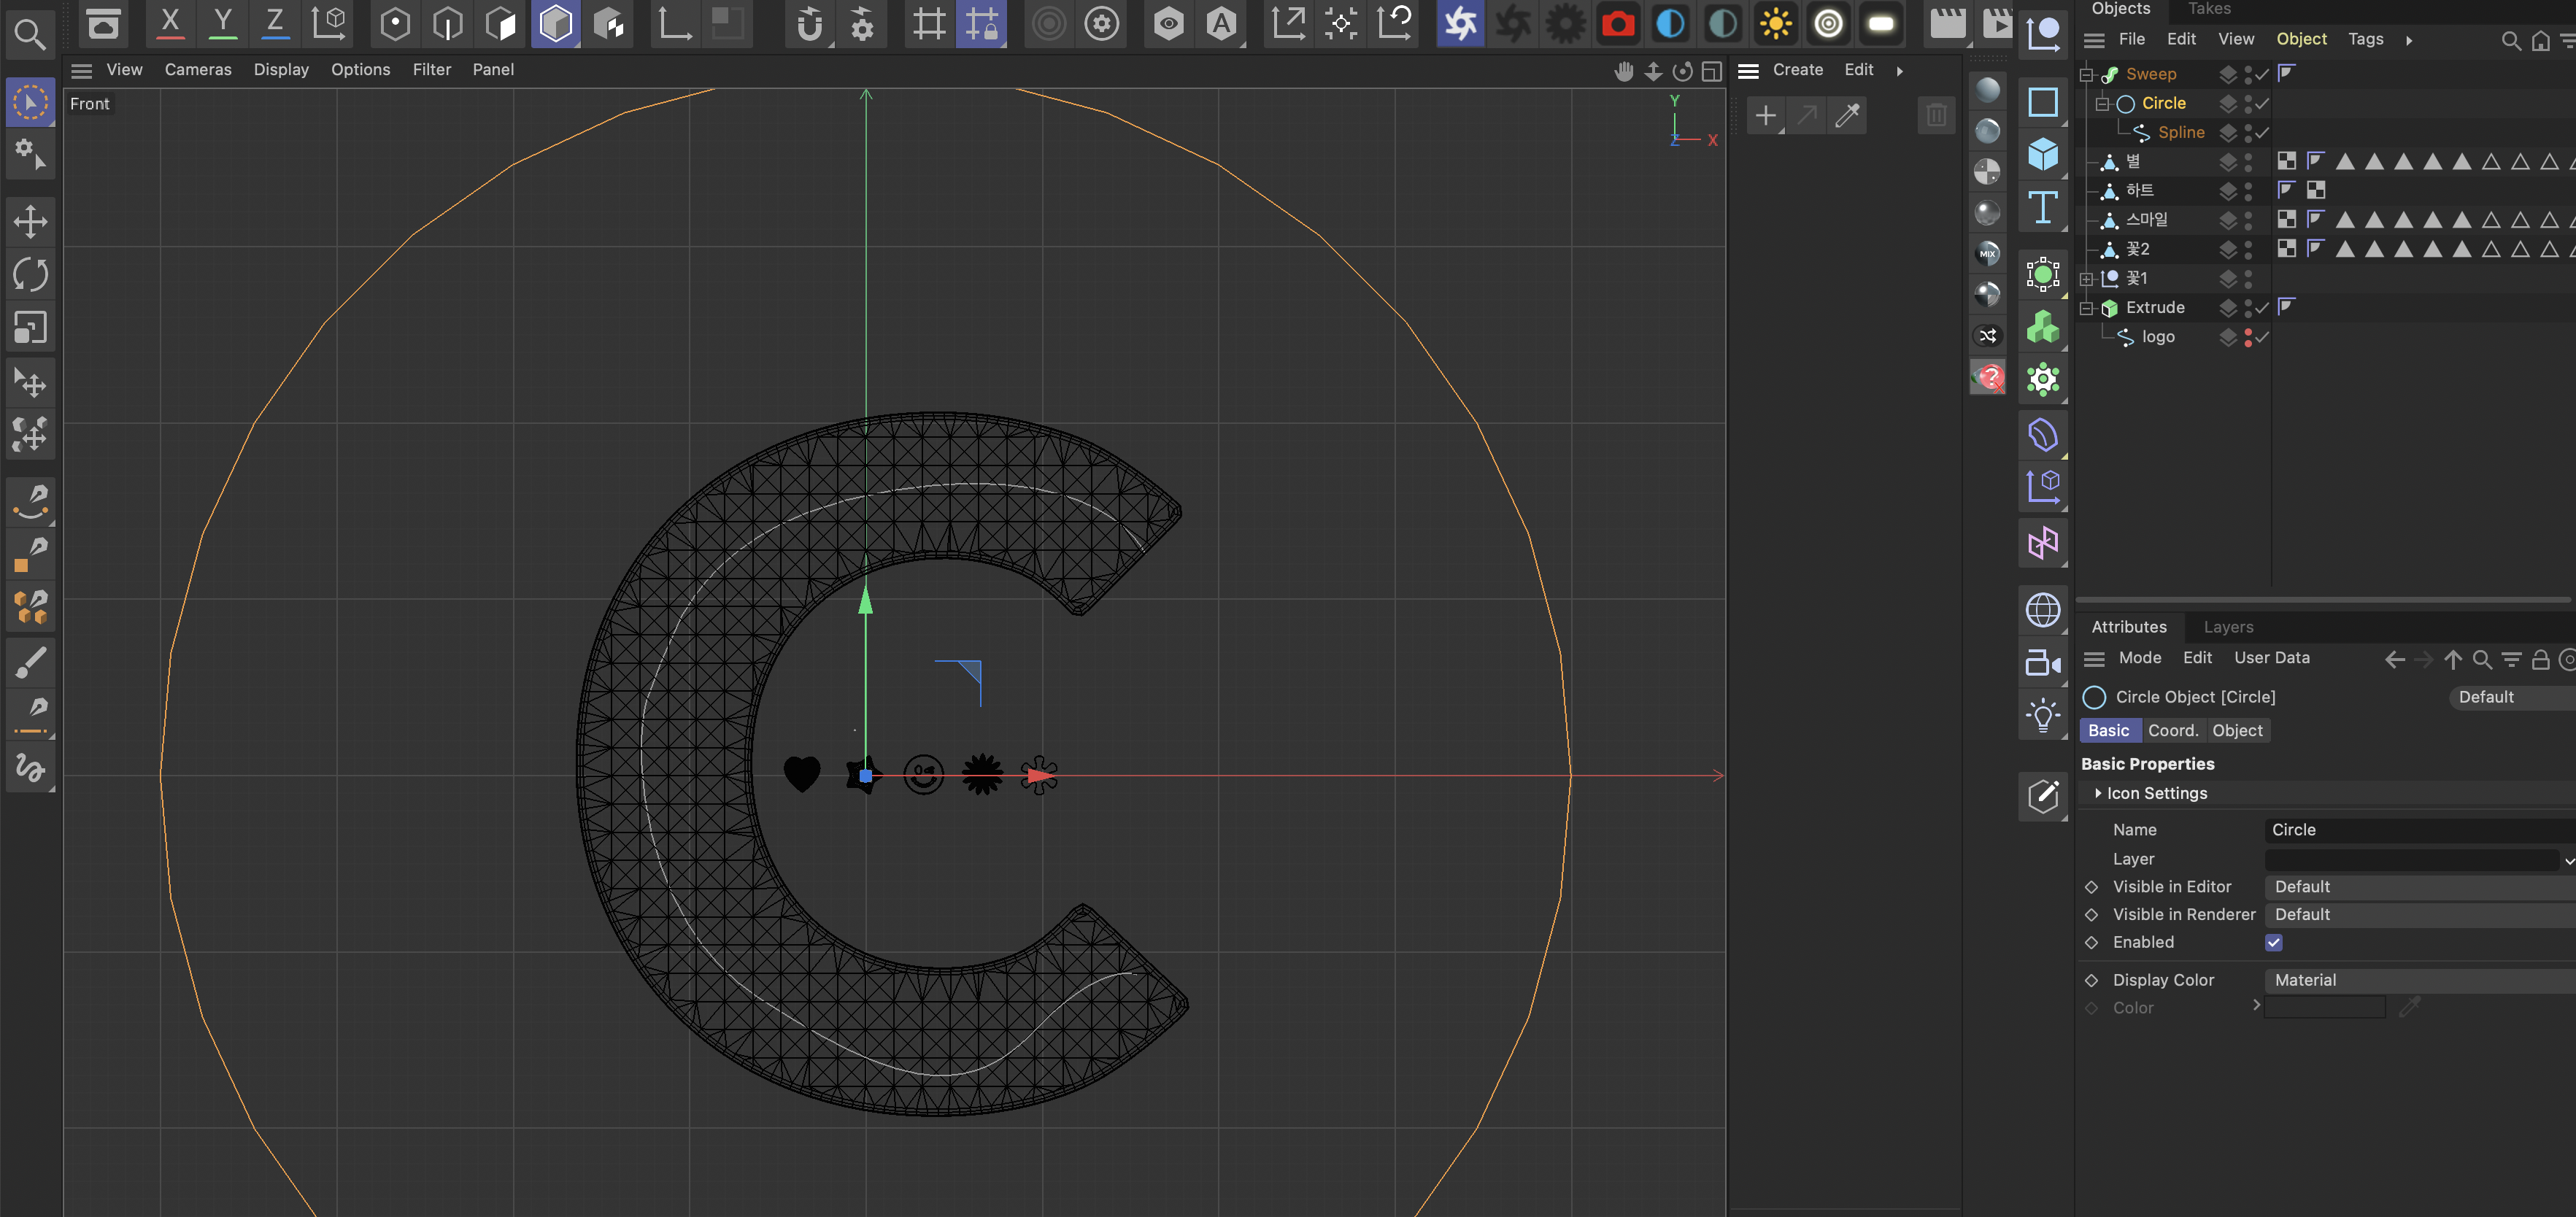Toggle Sweep object enable checkmark

click(2262, 75)
